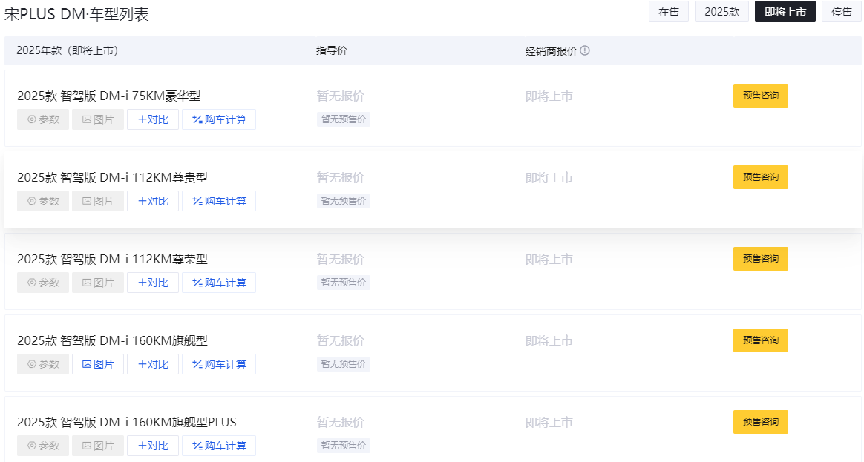Viewport: 864px width, 462px height.
Task: Add 160KM旗舰型PLUS to 对比 comparison
Action: [153, 445]
